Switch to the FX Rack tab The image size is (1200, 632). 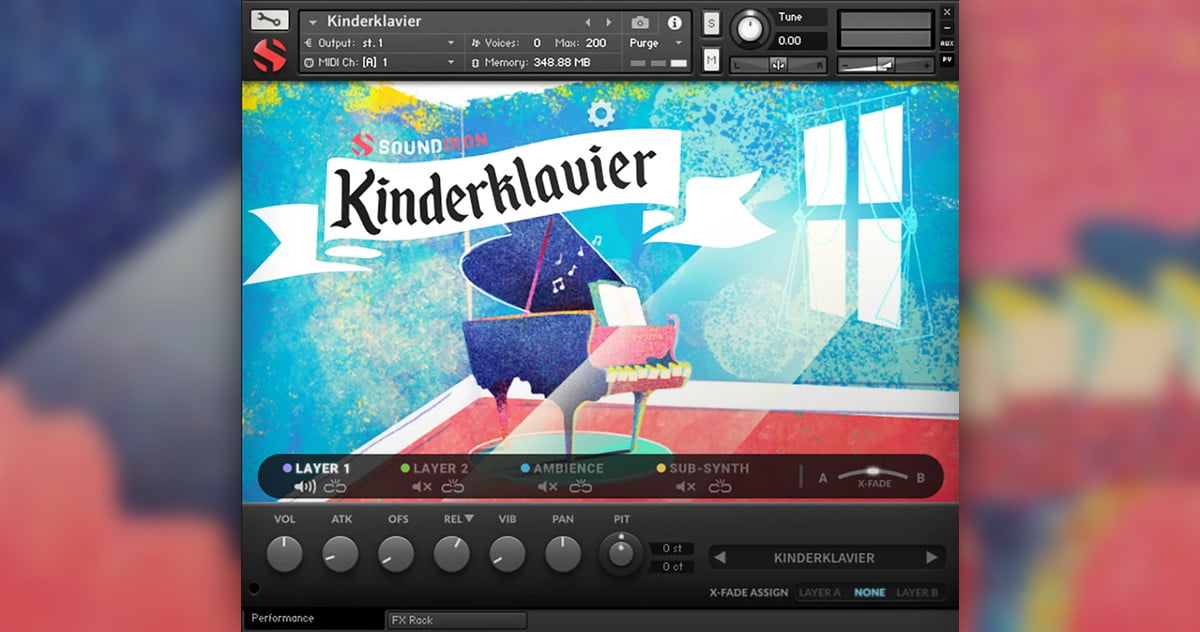click(456, 620)
